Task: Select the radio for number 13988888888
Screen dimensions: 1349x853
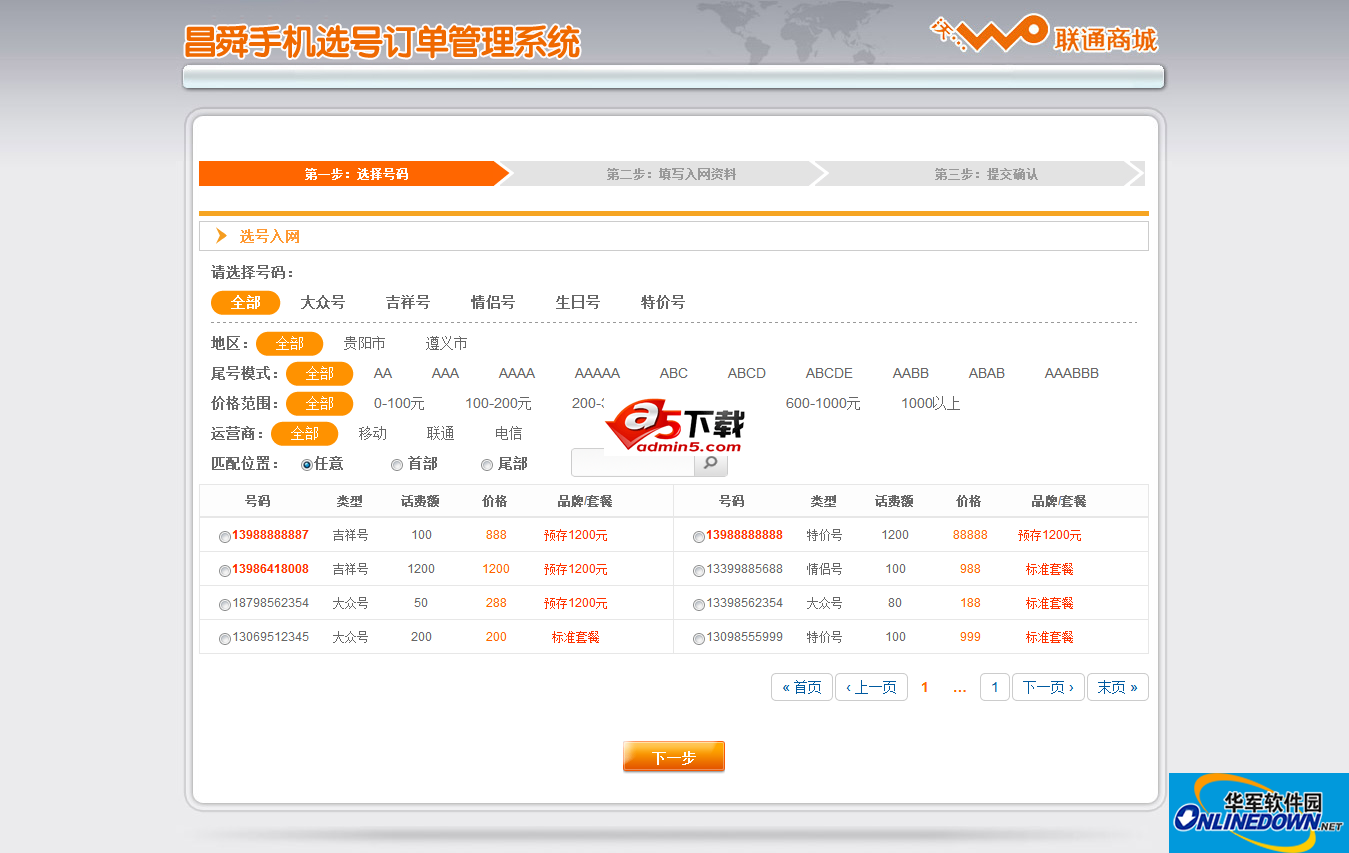Action: point(698,536)
